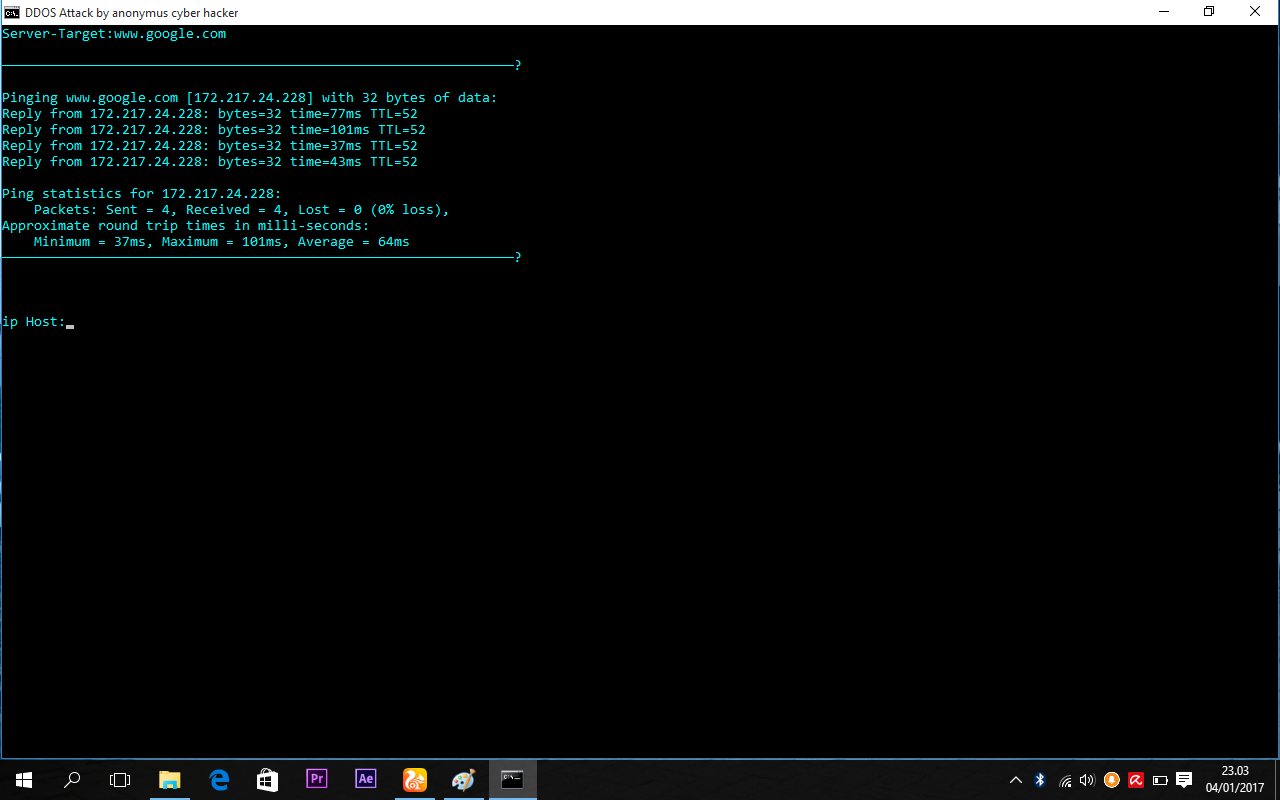Click the 'Pinging www.google.com' line
Image resolution: width=1280 pixels, height=800 pixels.
click(250, 98)
